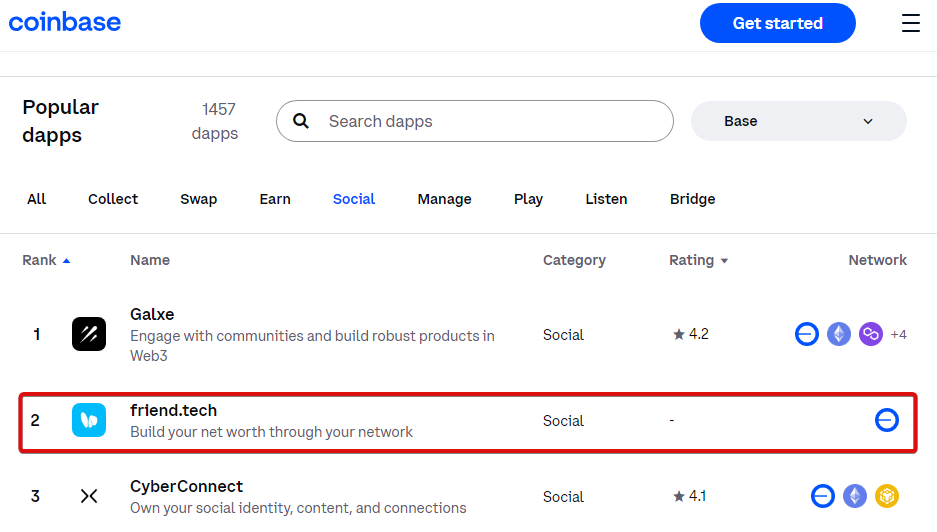Image resolution: width=937 pixels, height=532 pixels.
Task: Click the 4.2 rating for Galxe
Action: (699, 334)
